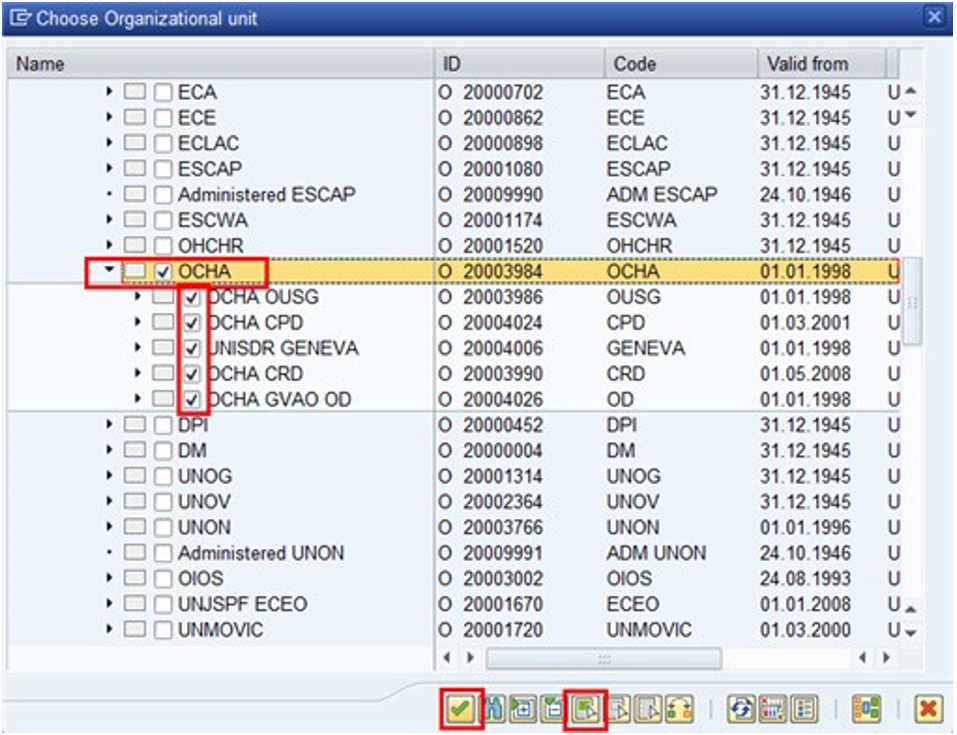Select ID cell 20003984
957x735 pixels.
click(502, 272)
